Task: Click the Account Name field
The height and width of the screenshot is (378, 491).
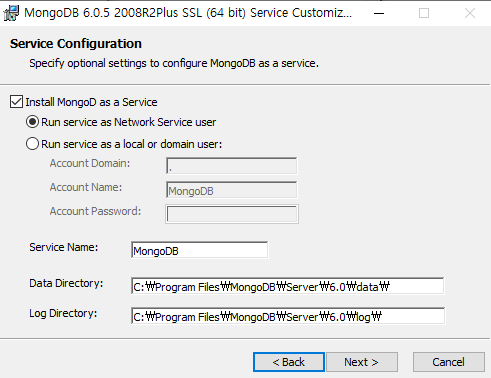Action: 231,190
